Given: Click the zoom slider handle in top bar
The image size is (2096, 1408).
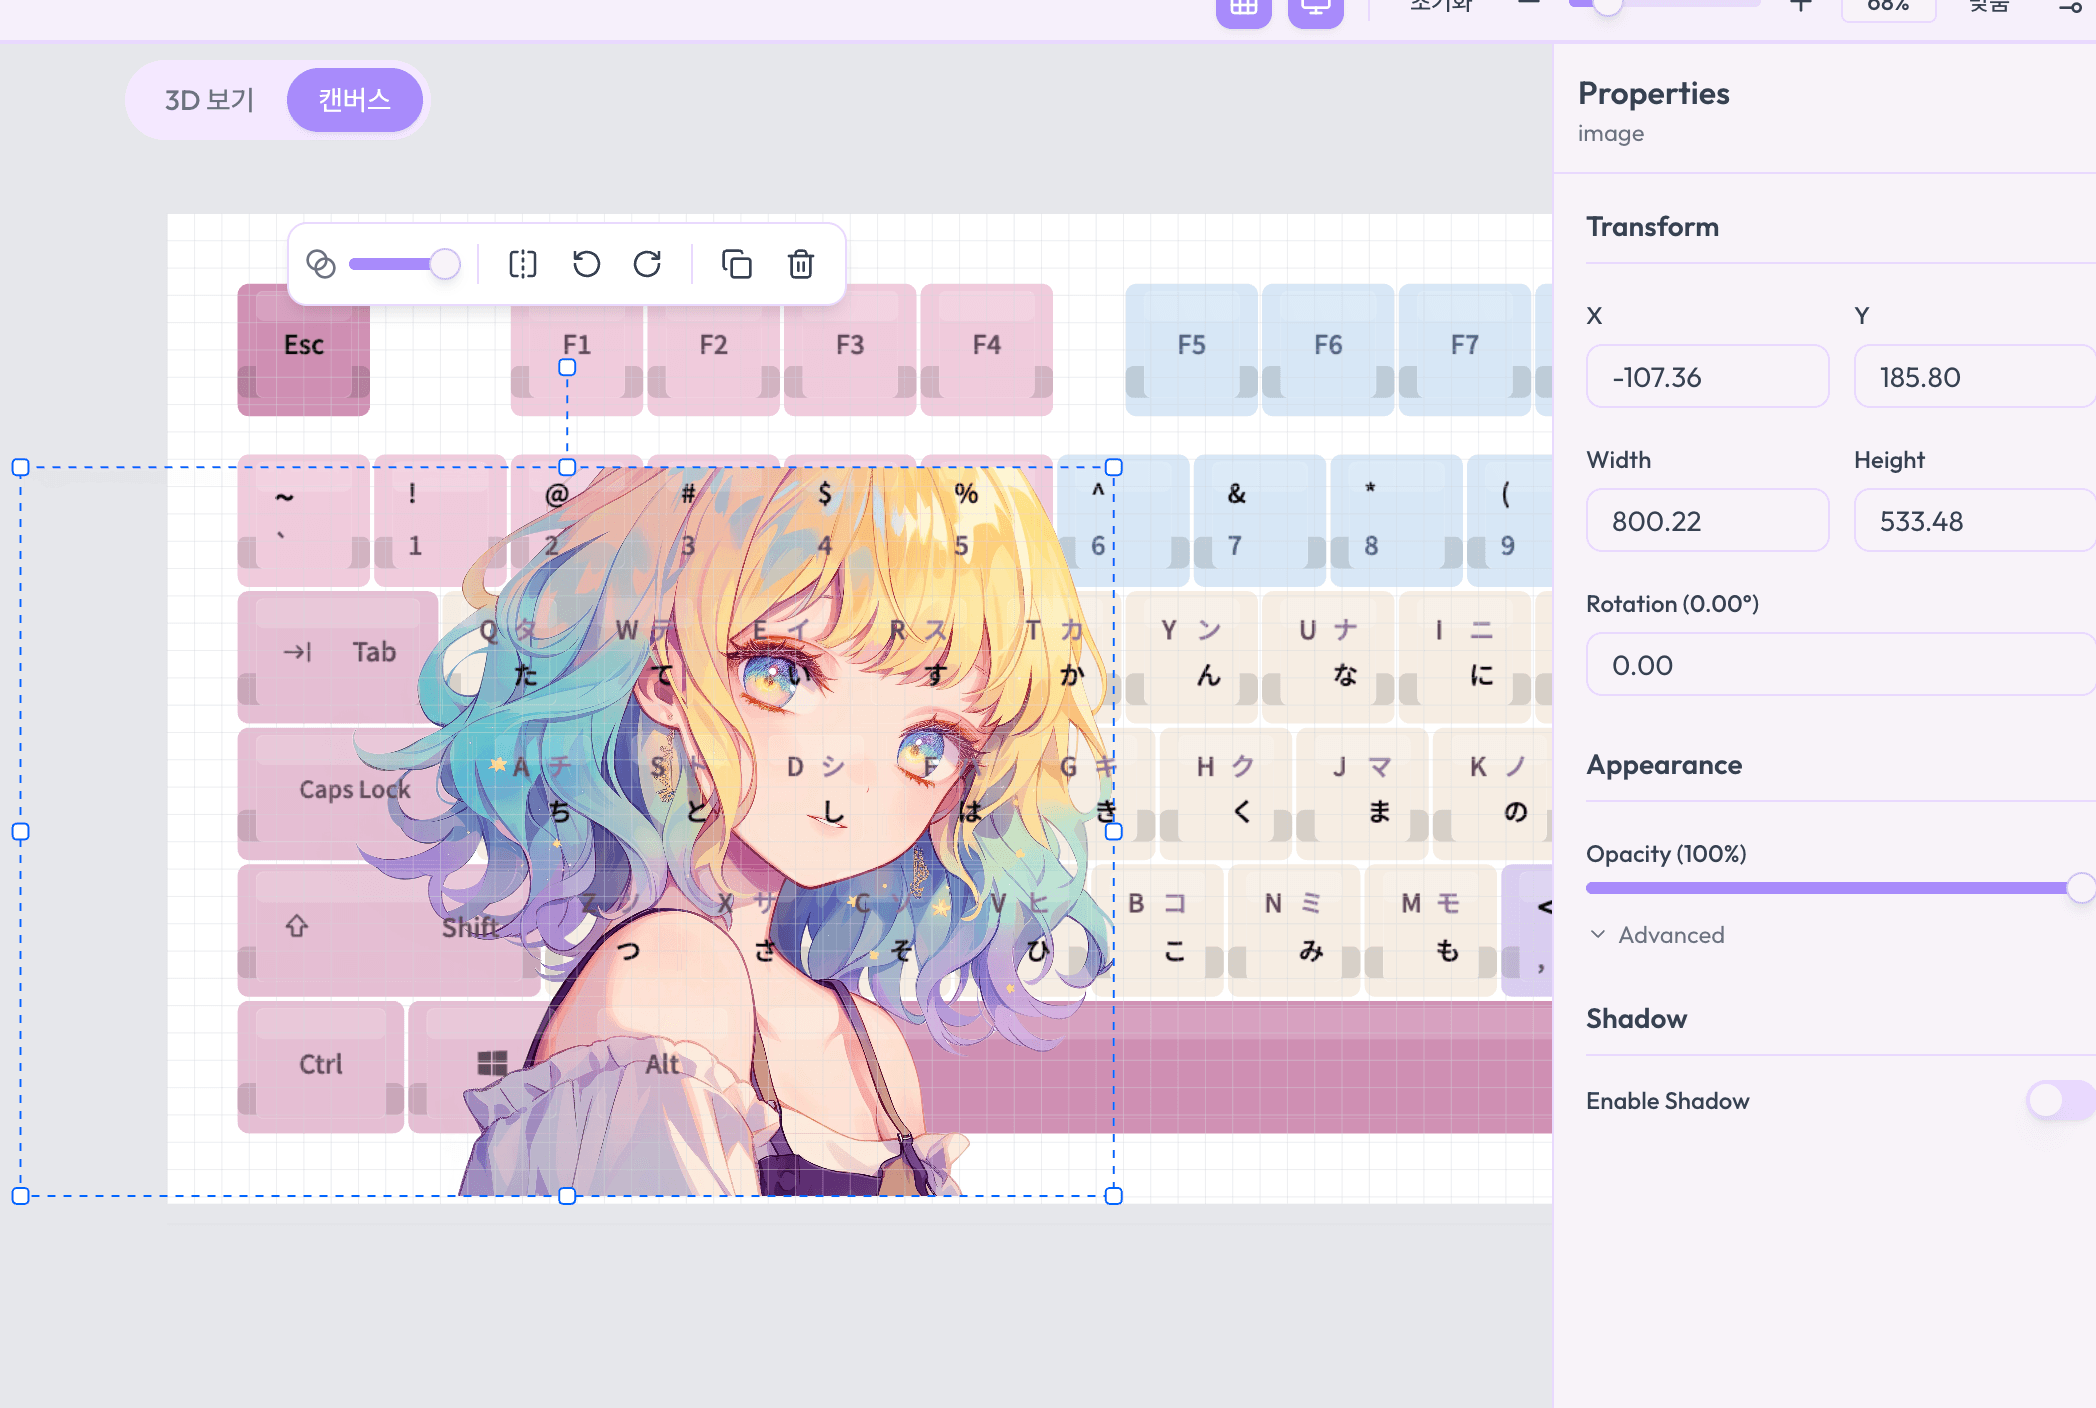Looking at the screenshot, I should (1607, 6).
